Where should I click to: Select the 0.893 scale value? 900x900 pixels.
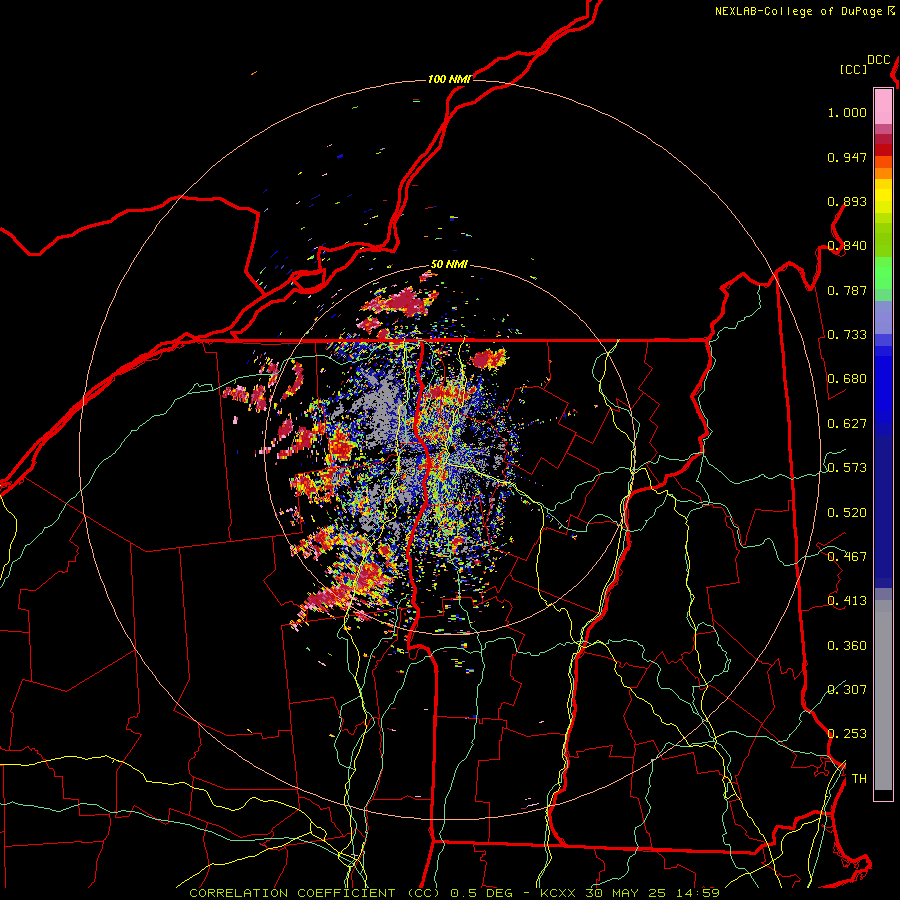847,201
